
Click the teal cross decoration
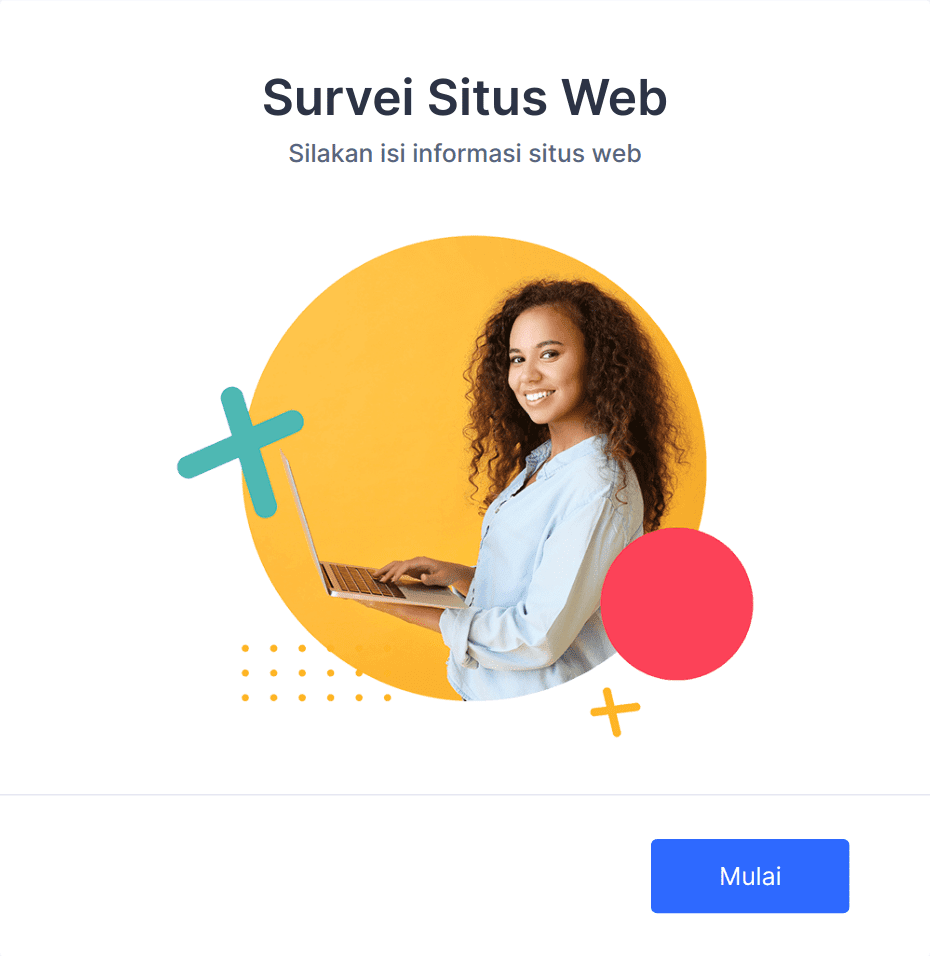tap(241, 452)
